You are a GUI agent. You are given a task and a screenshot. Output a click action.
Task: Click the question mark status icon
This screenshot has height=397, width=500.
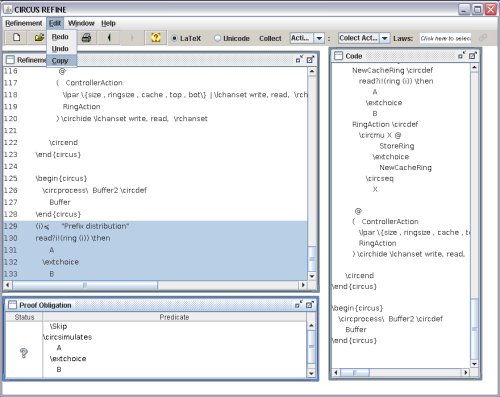point(24,353)
